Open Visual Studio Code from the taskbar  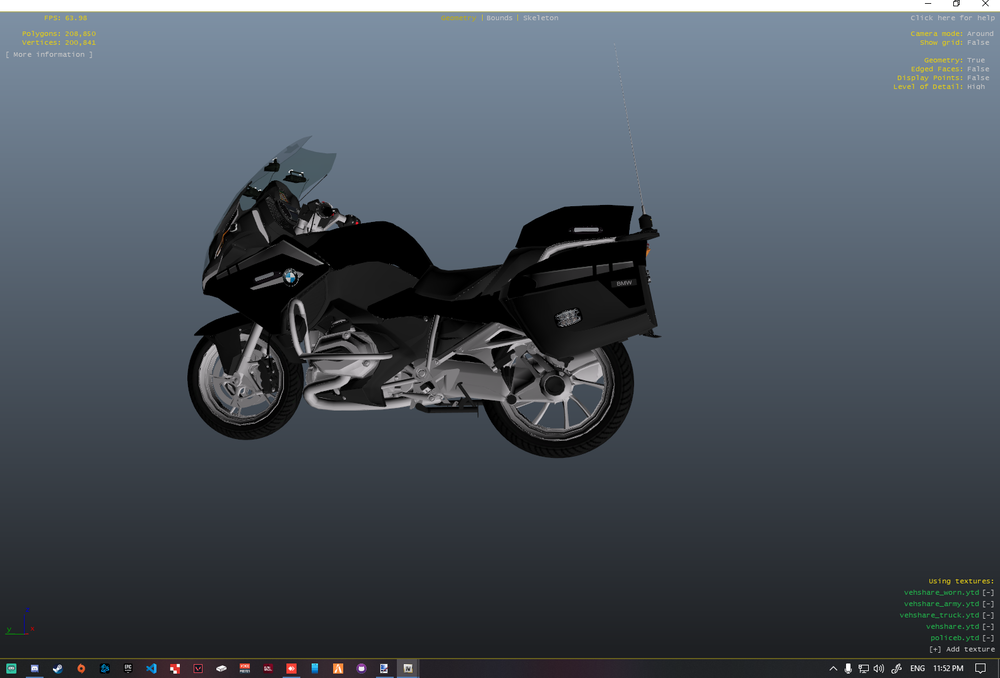(151, 668)
